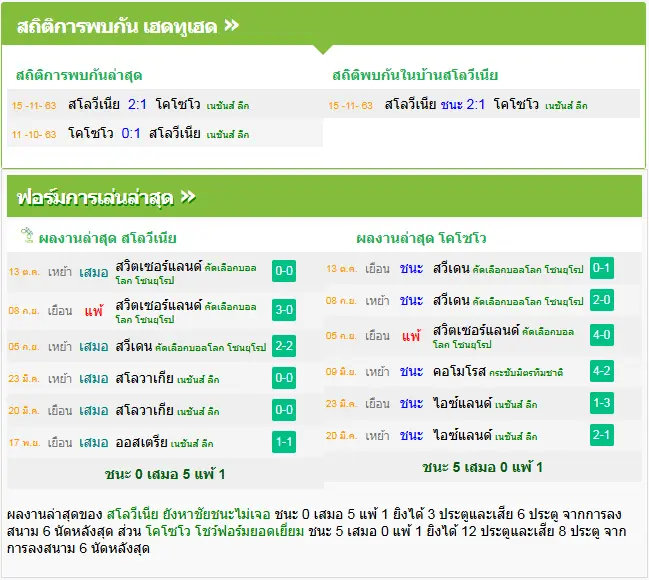649x580 pixels.
Task: Click ไอซ์แลนด์ in the 23 มี.ค. Kosovo row
Action: [x=462, y=403]
